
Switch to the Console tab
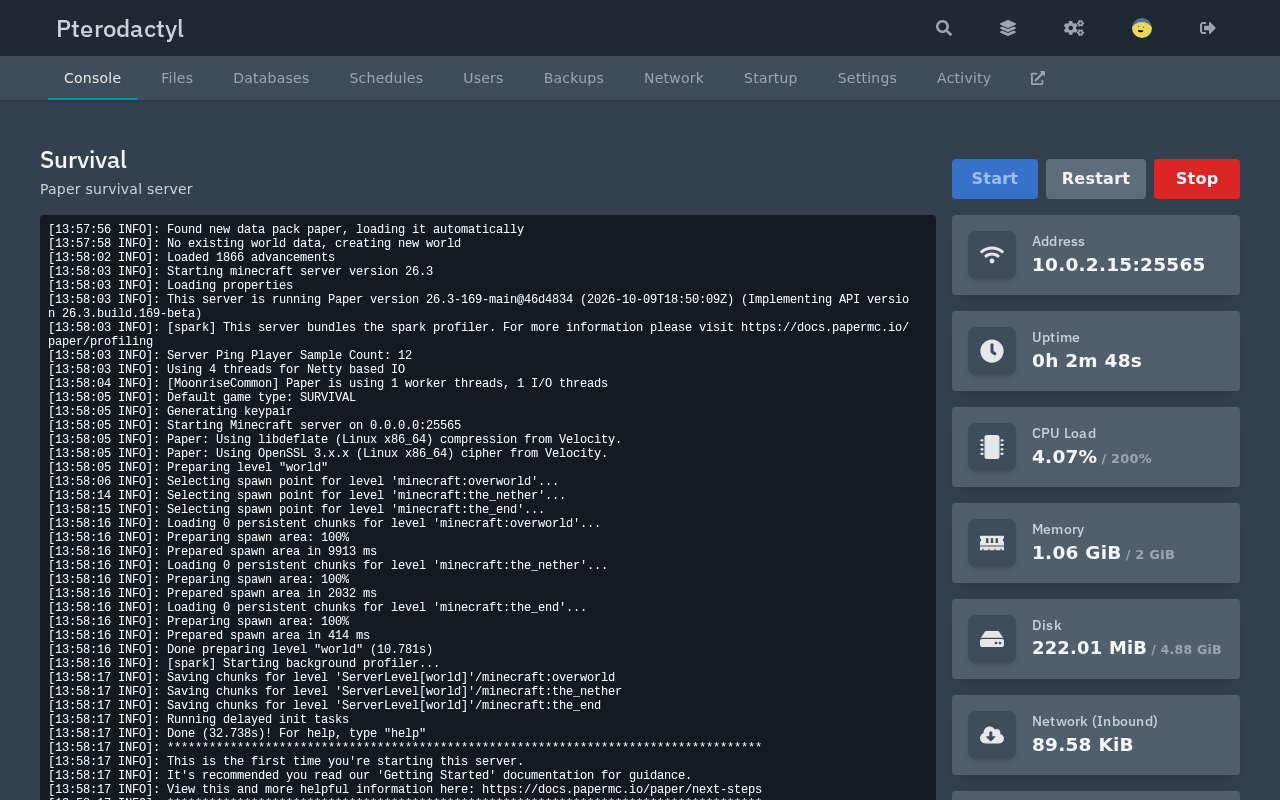pos(92,78)
